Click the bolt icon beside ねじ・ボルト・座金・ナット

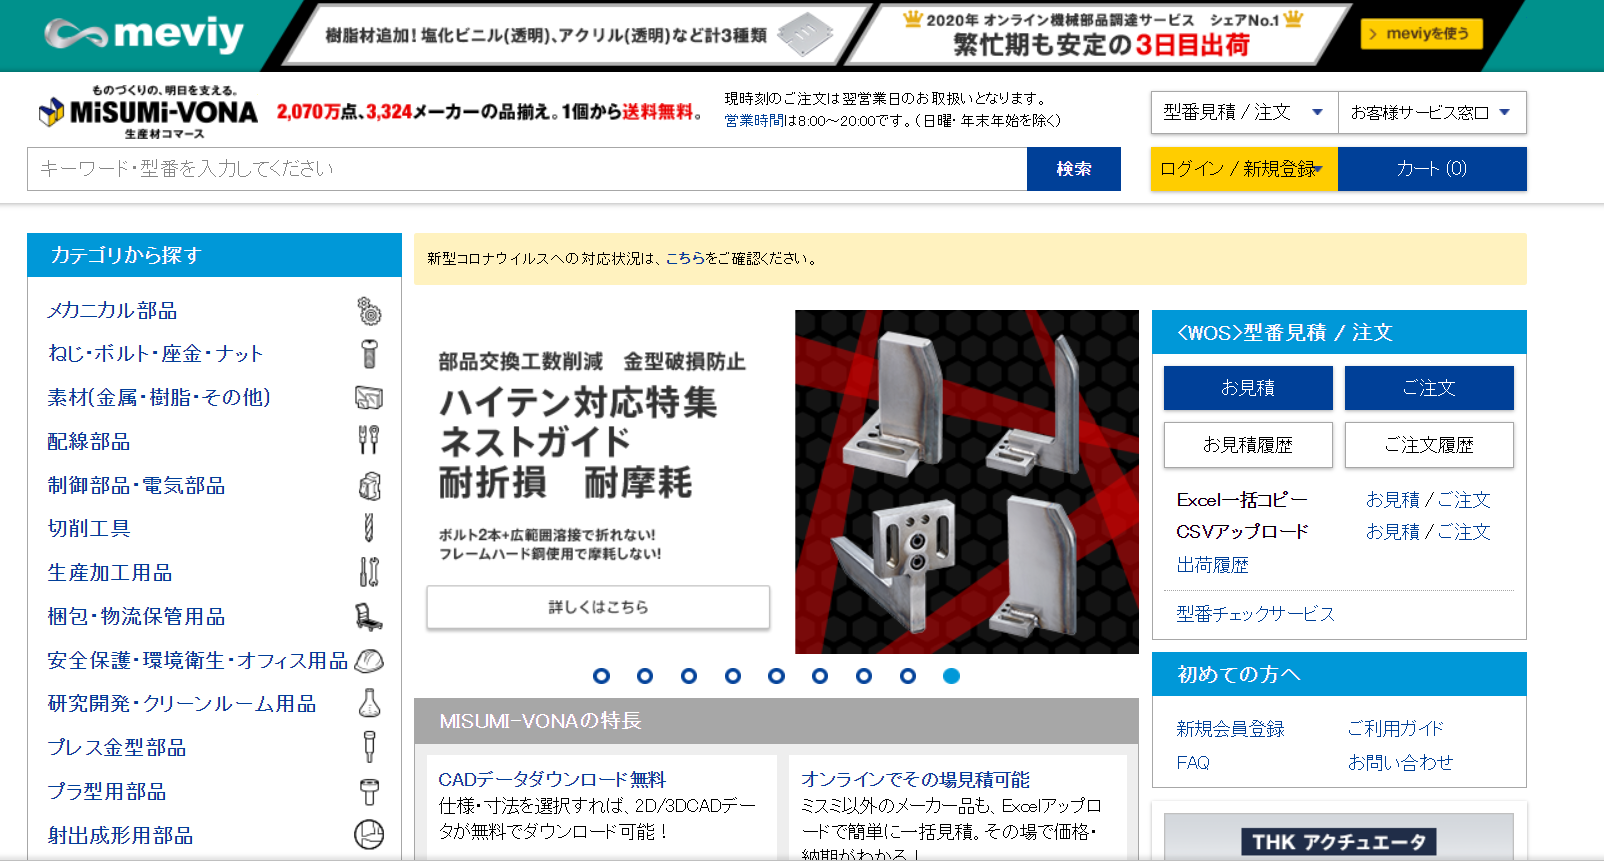click(369, 354)
